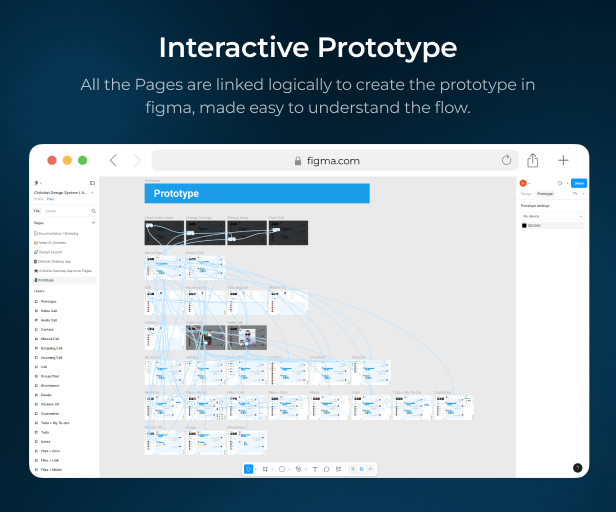The image size is (616, 512).
Task: Switch to the File tab
Action: coord(37,211)
